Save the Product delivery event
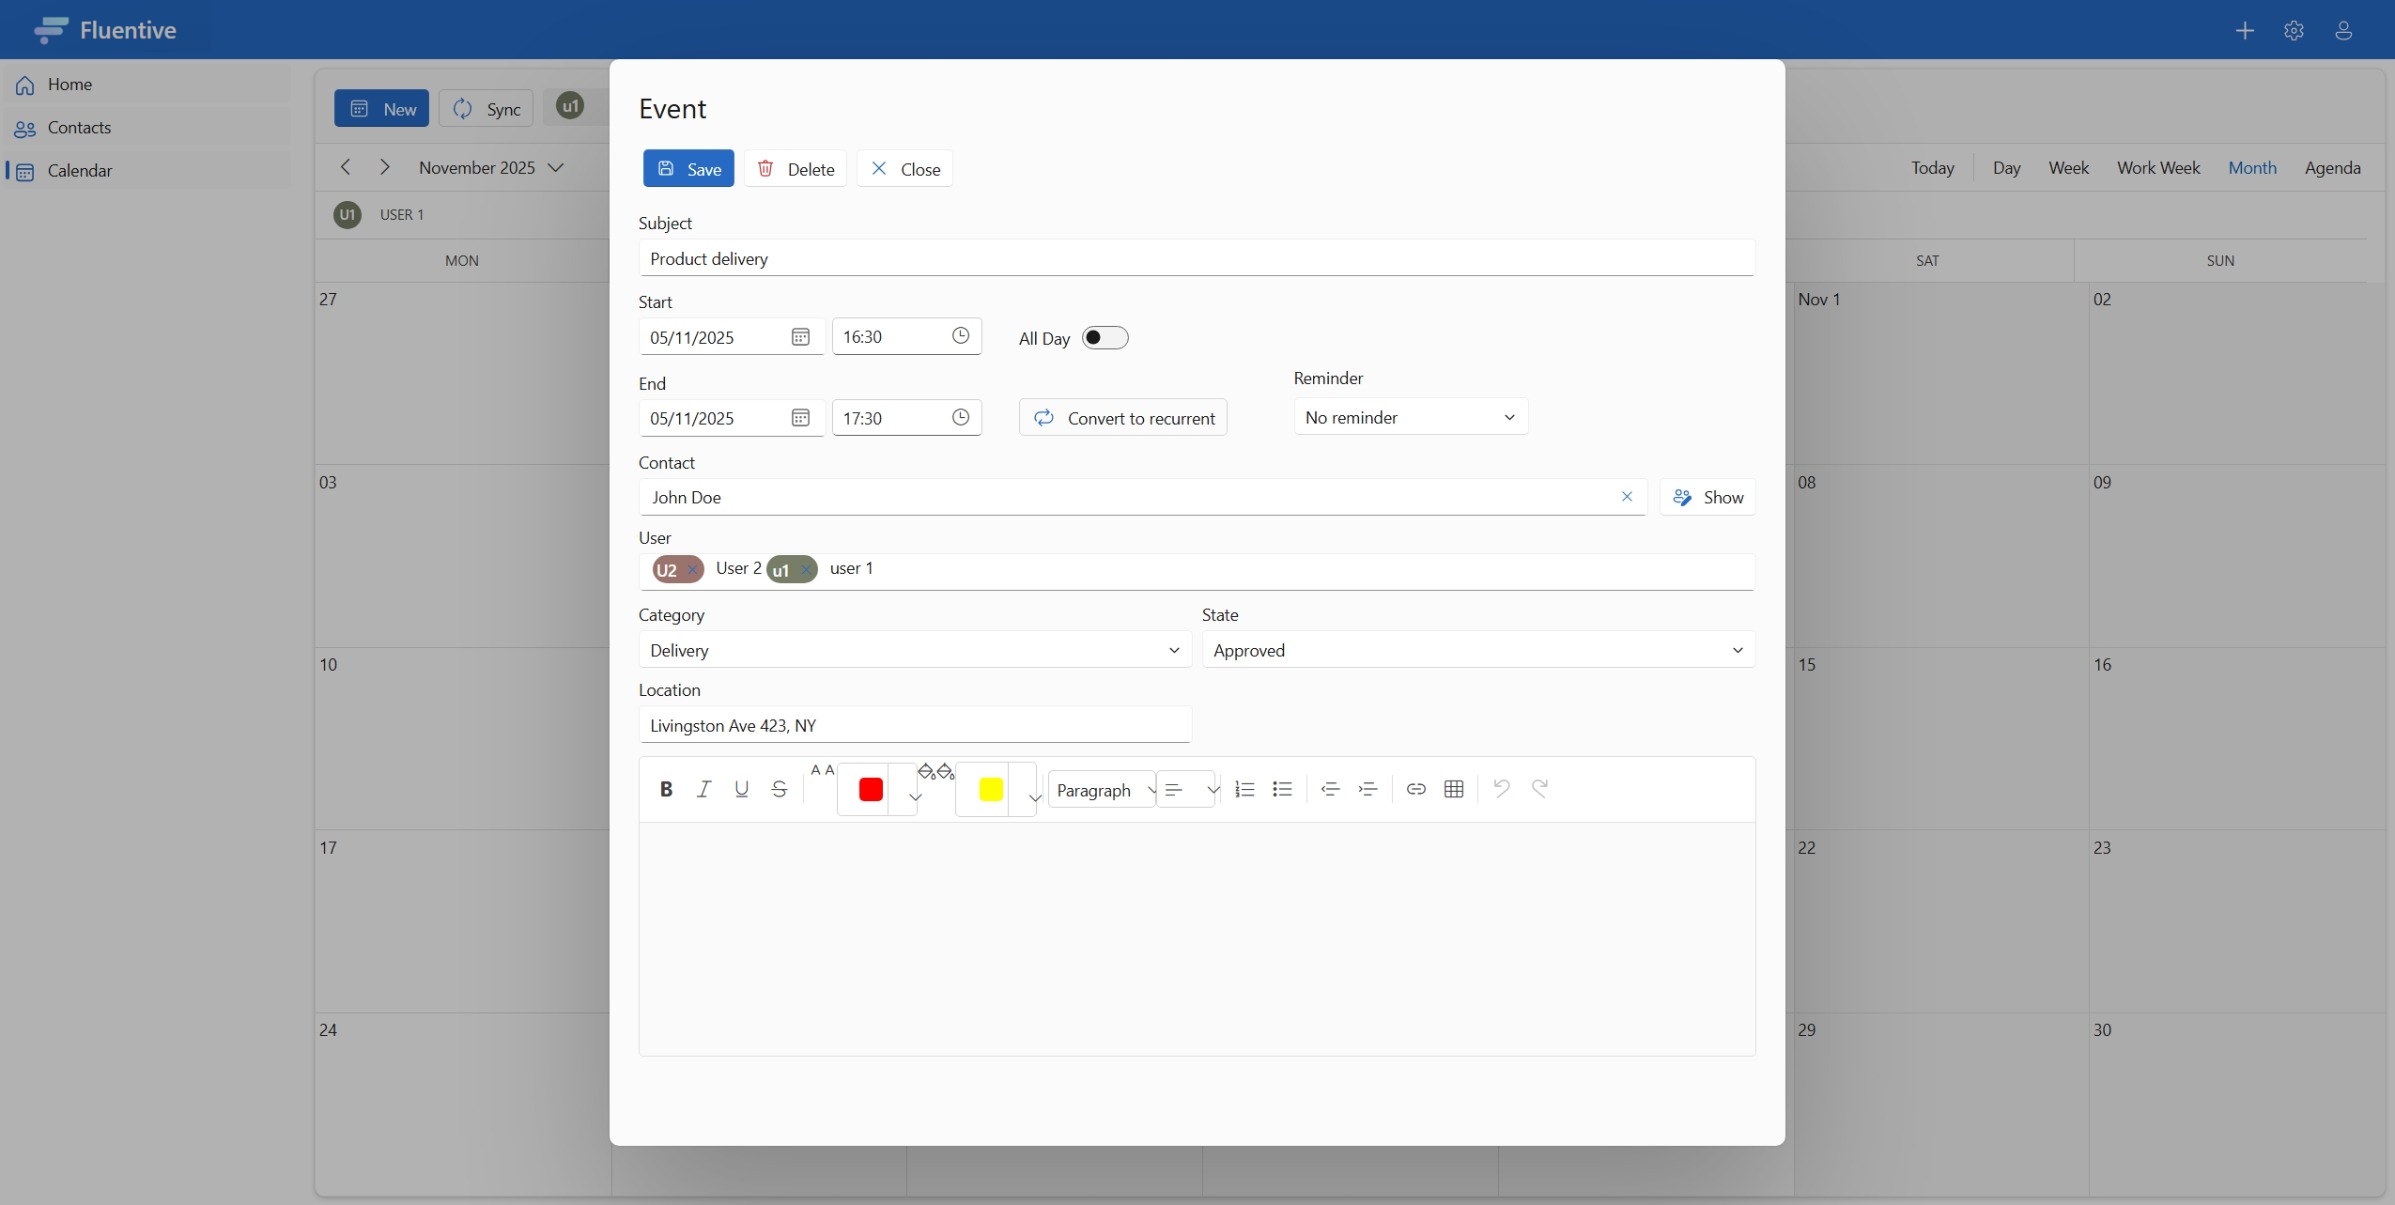The height and width of the screenshot is (1205, 2395). 688,168
